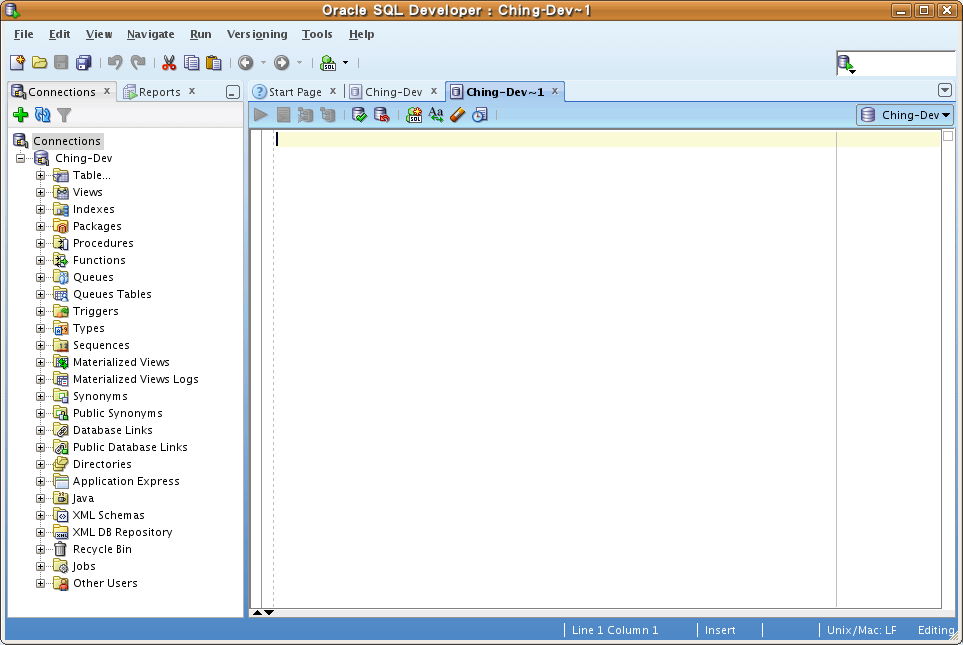Viewport: 963px width, 645px height.
Task: Expand the Recycle Bin tree node
Action: (41, 549)
